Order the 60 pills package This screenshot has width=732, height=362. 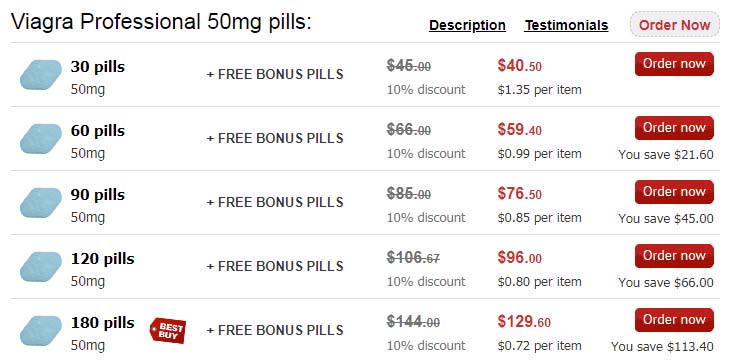click(x=674, y=128)
